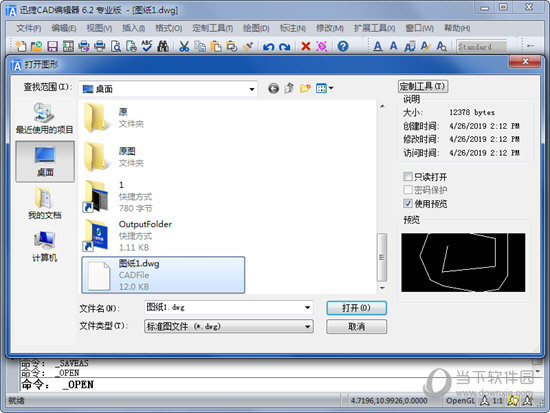Click the blue Redo arrow
The image size is (550, 413).
click(284, 47)
